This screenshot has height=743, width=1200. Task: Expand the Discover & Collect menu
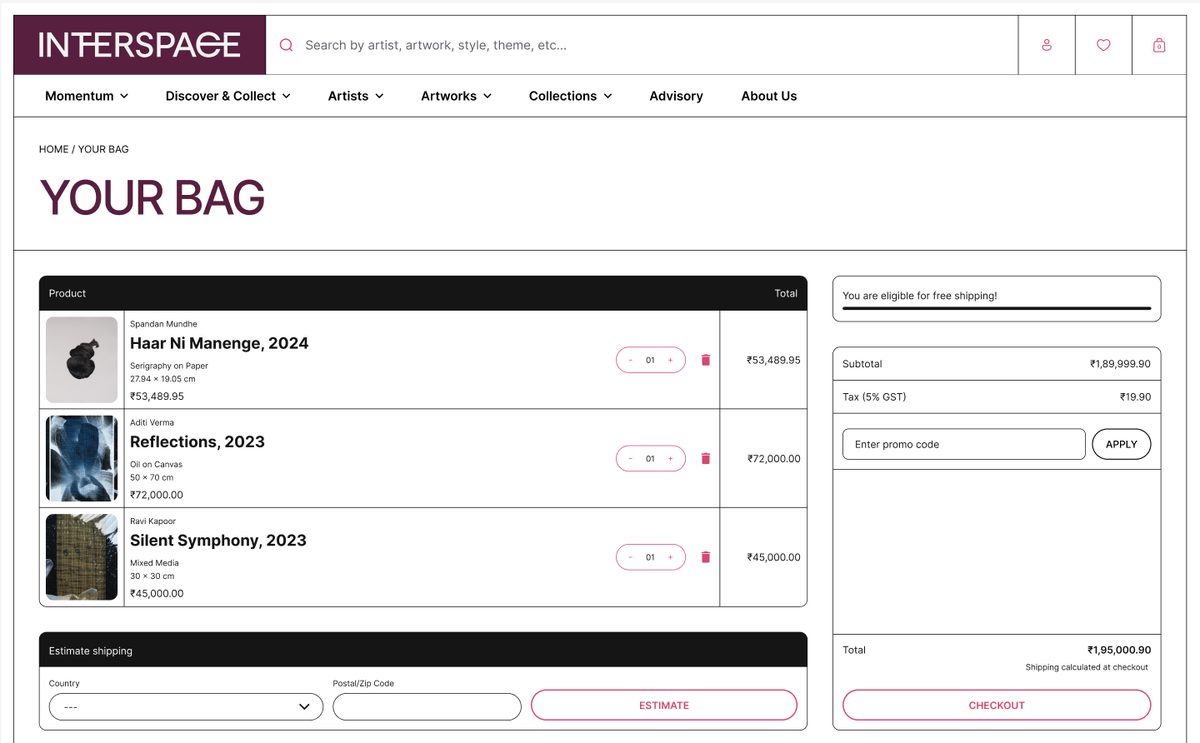(x=228, y=96)
